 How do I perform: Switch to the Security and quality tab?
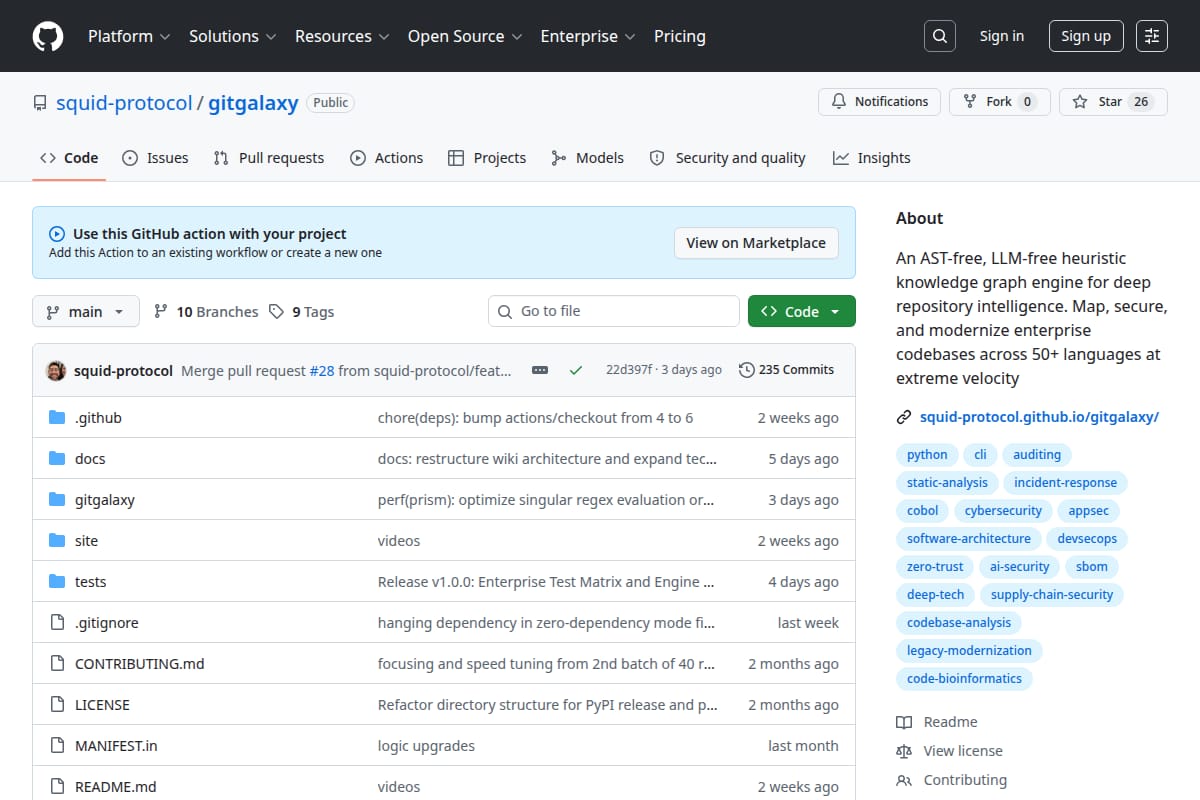click(x=727, y=158)
